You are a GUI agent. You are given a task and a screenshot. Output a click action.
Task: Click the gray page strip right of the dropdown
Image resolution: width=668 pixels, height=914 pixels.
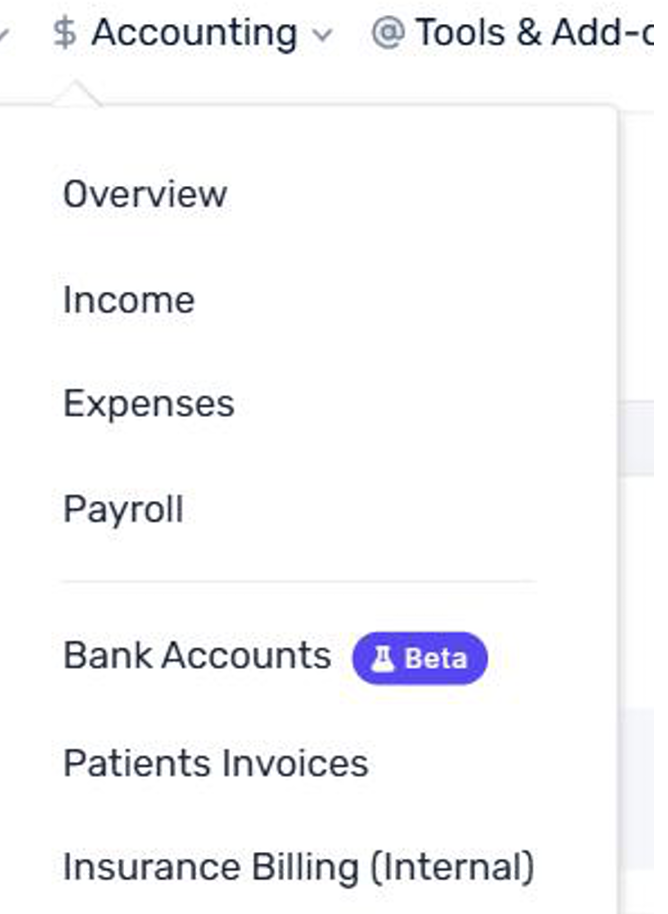tap(637, 439)
